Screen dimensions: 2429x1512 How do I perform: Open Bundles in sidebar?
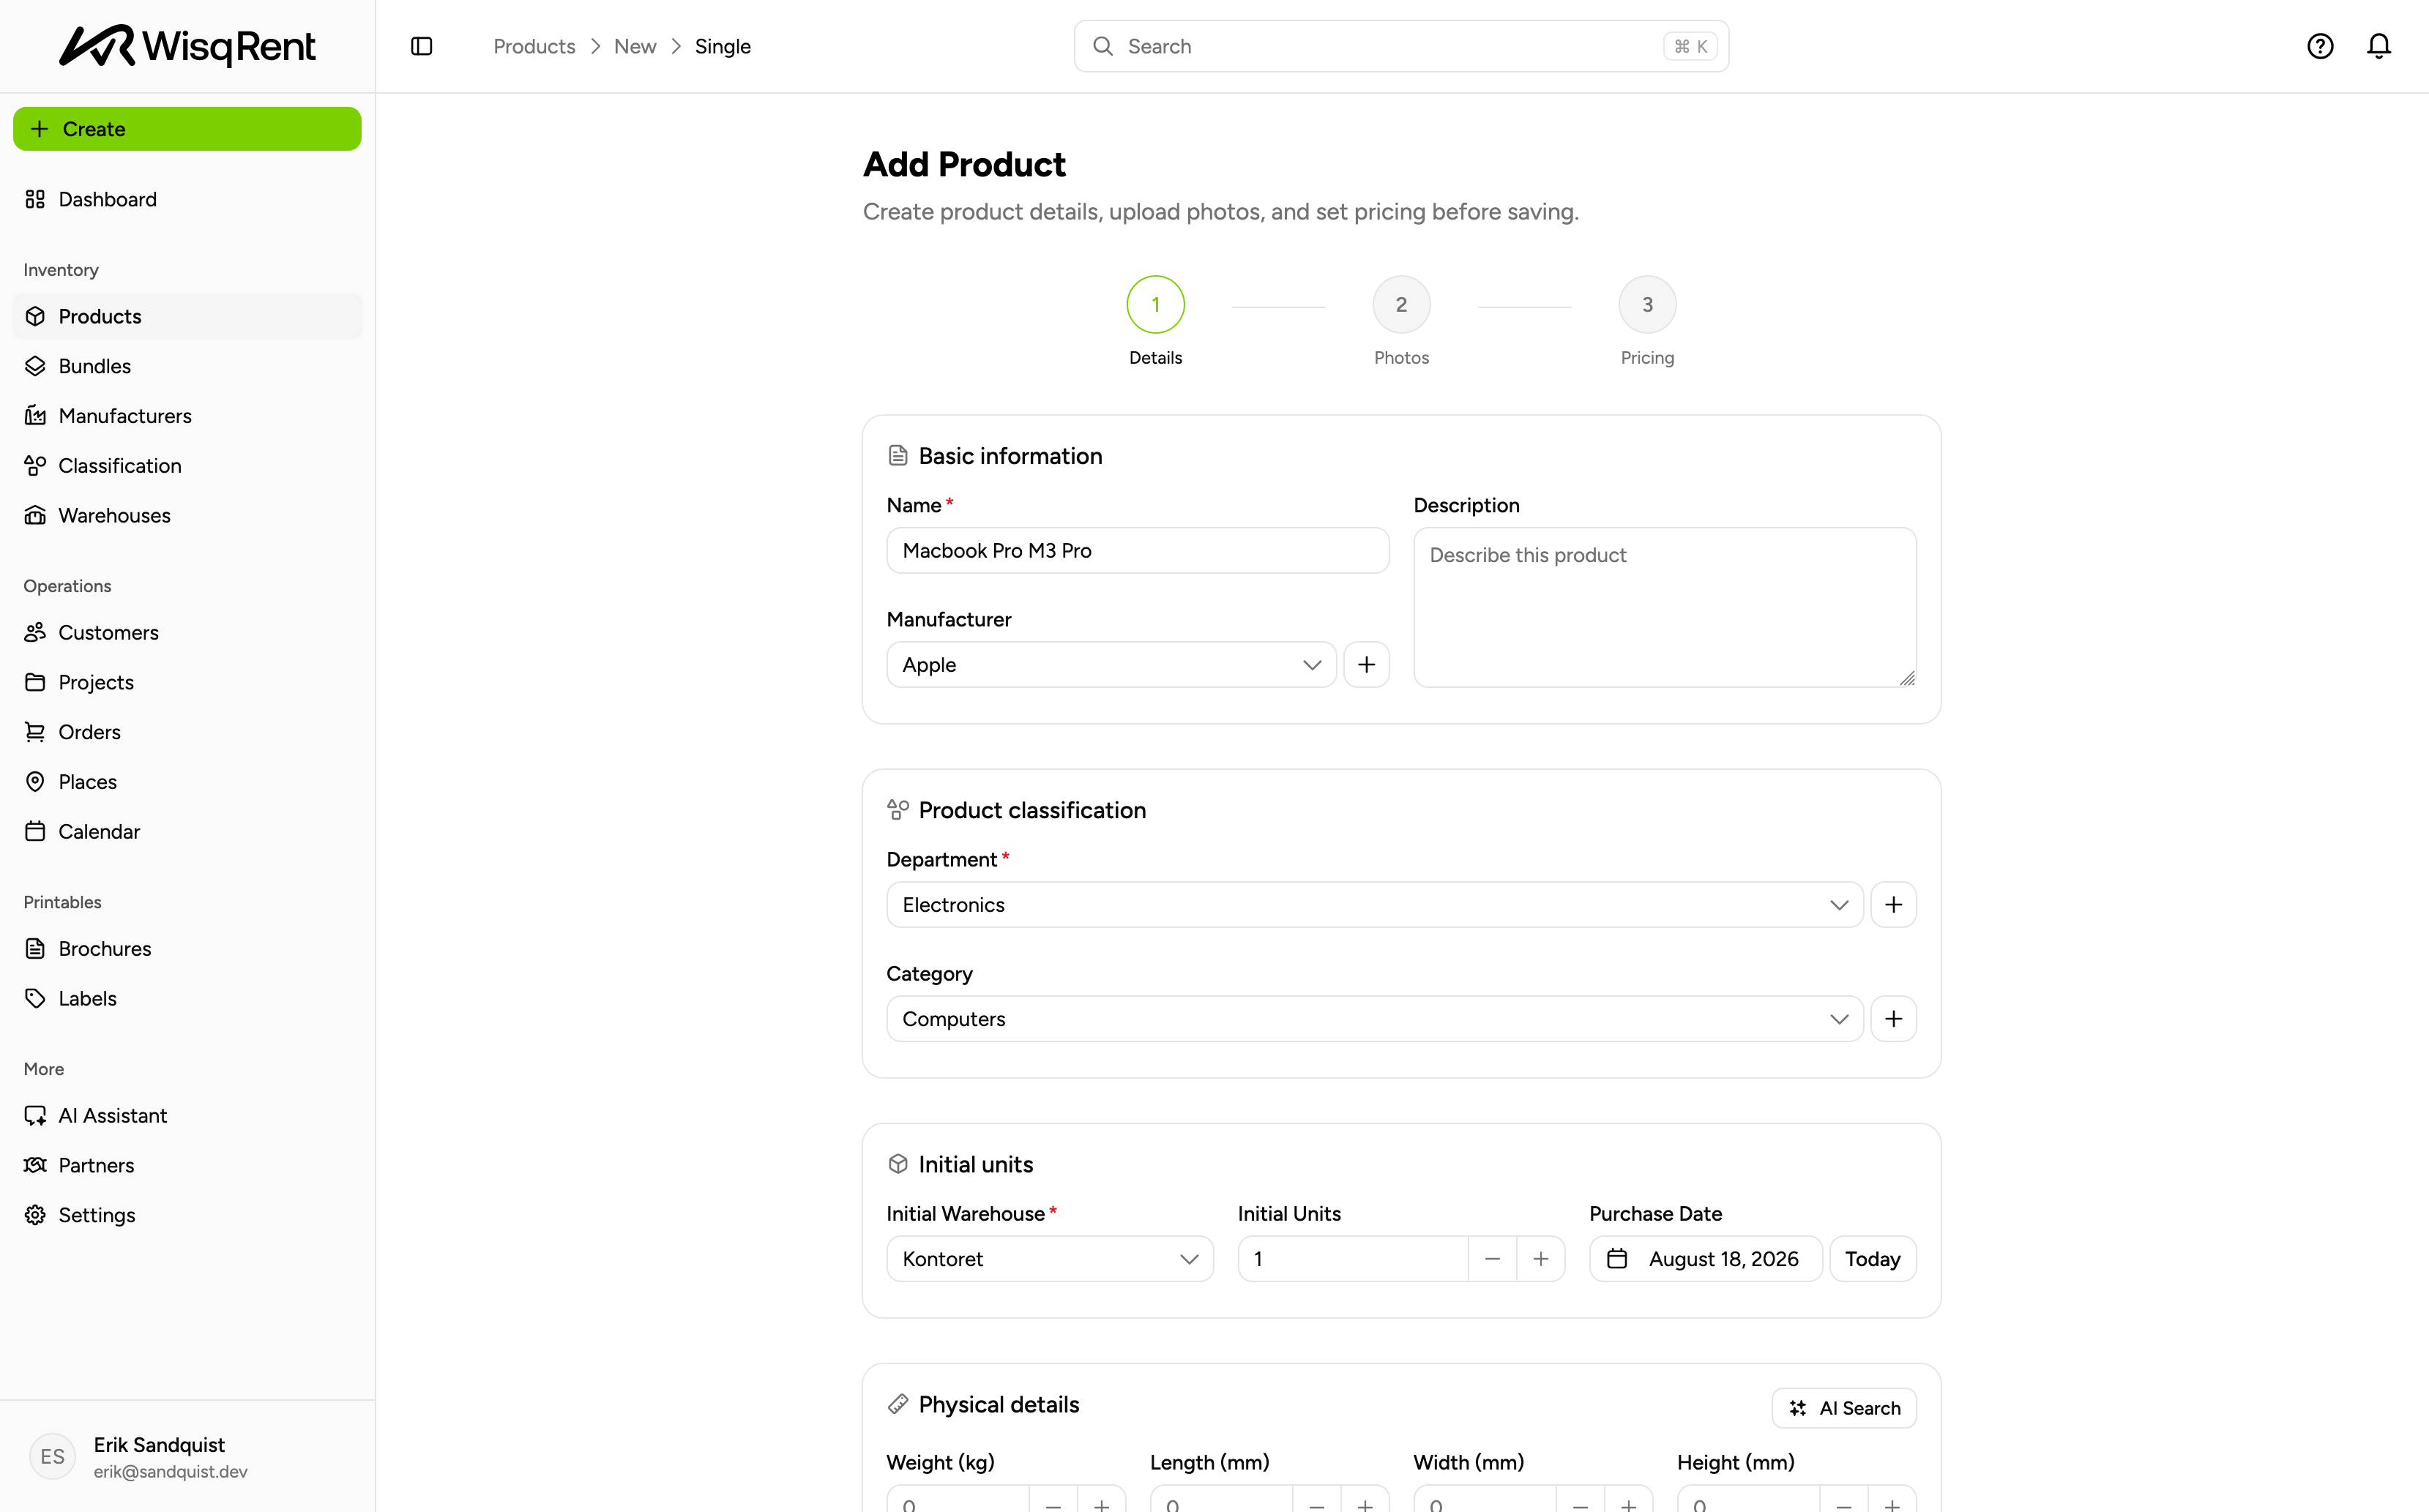[187, 366]
